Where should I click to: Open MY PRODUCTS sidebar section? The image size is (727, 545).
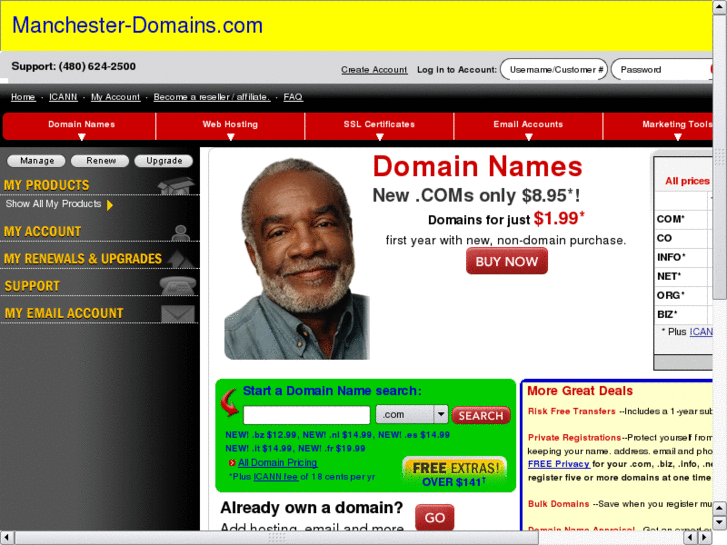coord(46,185)
